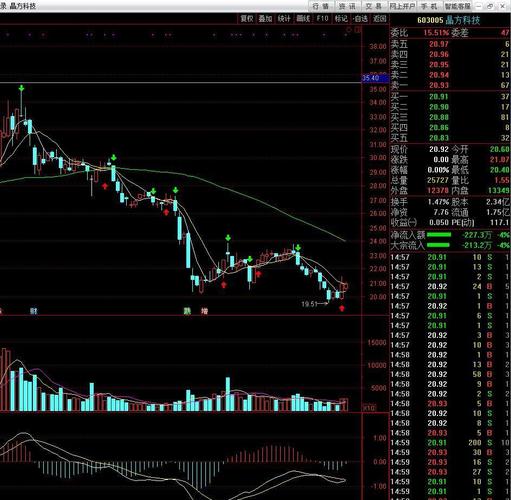511x500 pixels.
Task: Select the 卖四 20.96 ask row
Action: pyautogui.click(x=450, y=54)
